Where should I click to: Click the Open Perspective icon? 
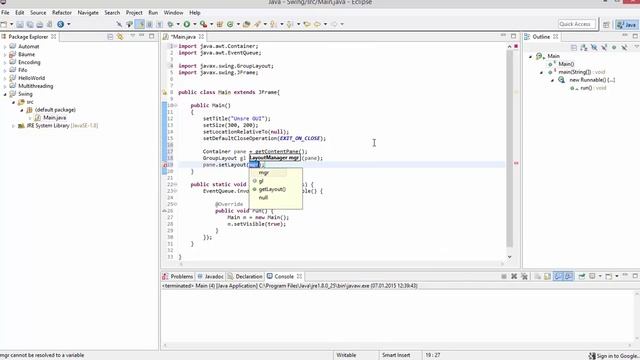point(606,24)
